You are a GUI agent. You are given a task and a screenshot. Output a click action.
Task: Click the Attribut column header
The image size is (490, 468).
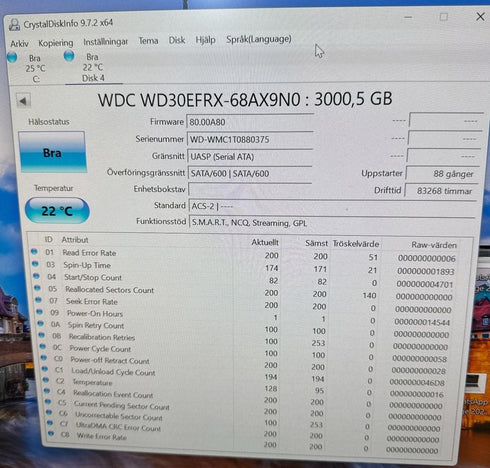(75, 240)
